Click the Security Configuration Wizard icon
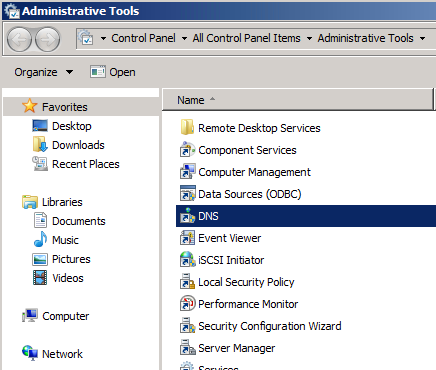The image size is (436, 370). coord(187,326)
